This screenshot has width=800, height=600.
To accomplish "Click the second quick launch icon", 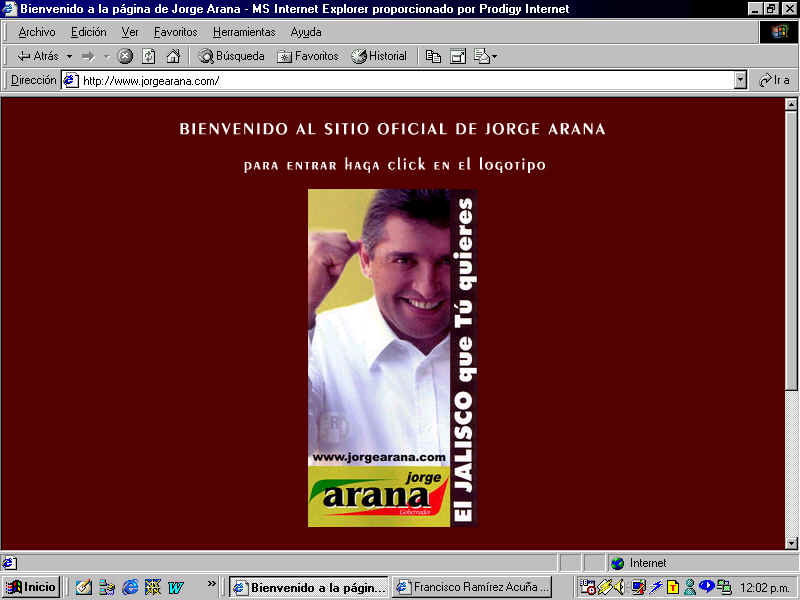I will point(107,588).
